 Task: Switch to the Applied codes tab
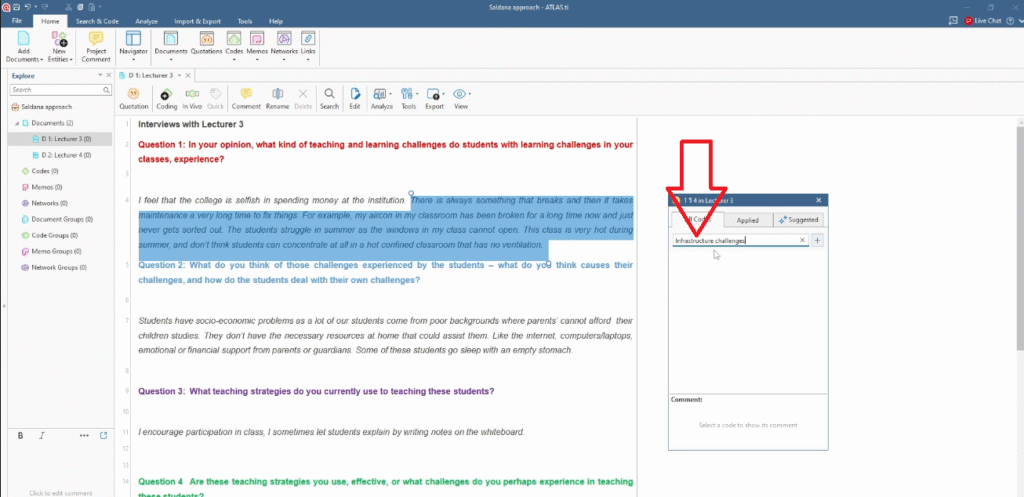coord(747,220)
